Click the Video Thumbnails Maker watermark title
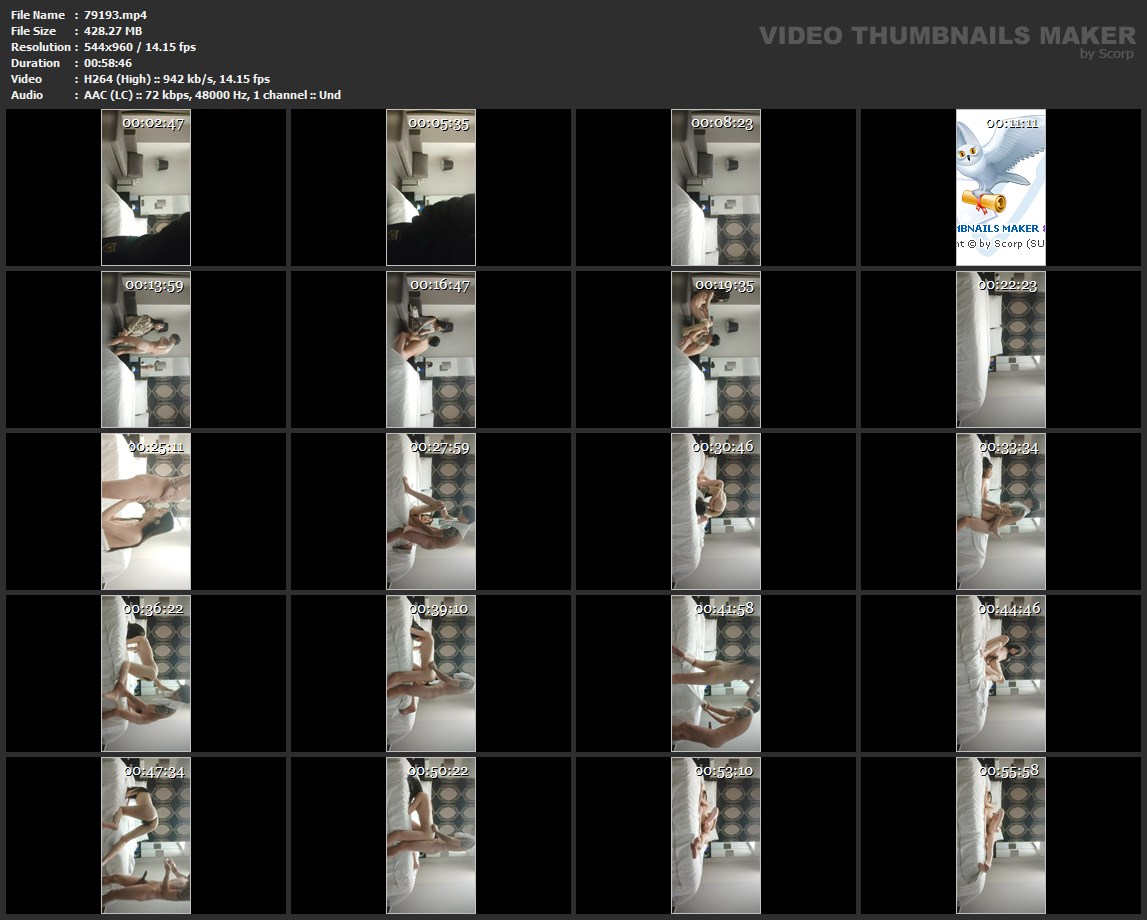The height and width of the screenshot is (920, 1147). pos(946,35)
